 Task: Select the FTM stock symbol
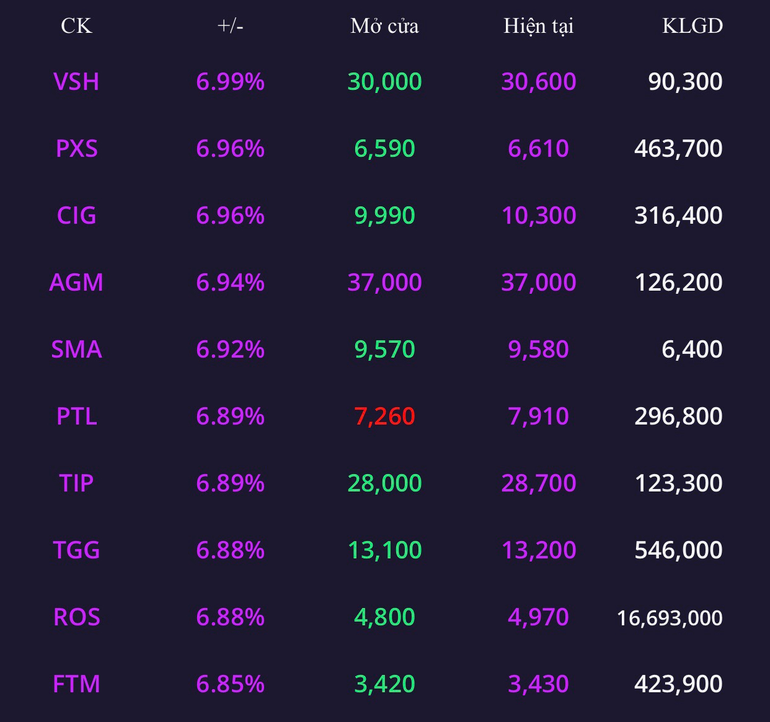click(76, 684)
